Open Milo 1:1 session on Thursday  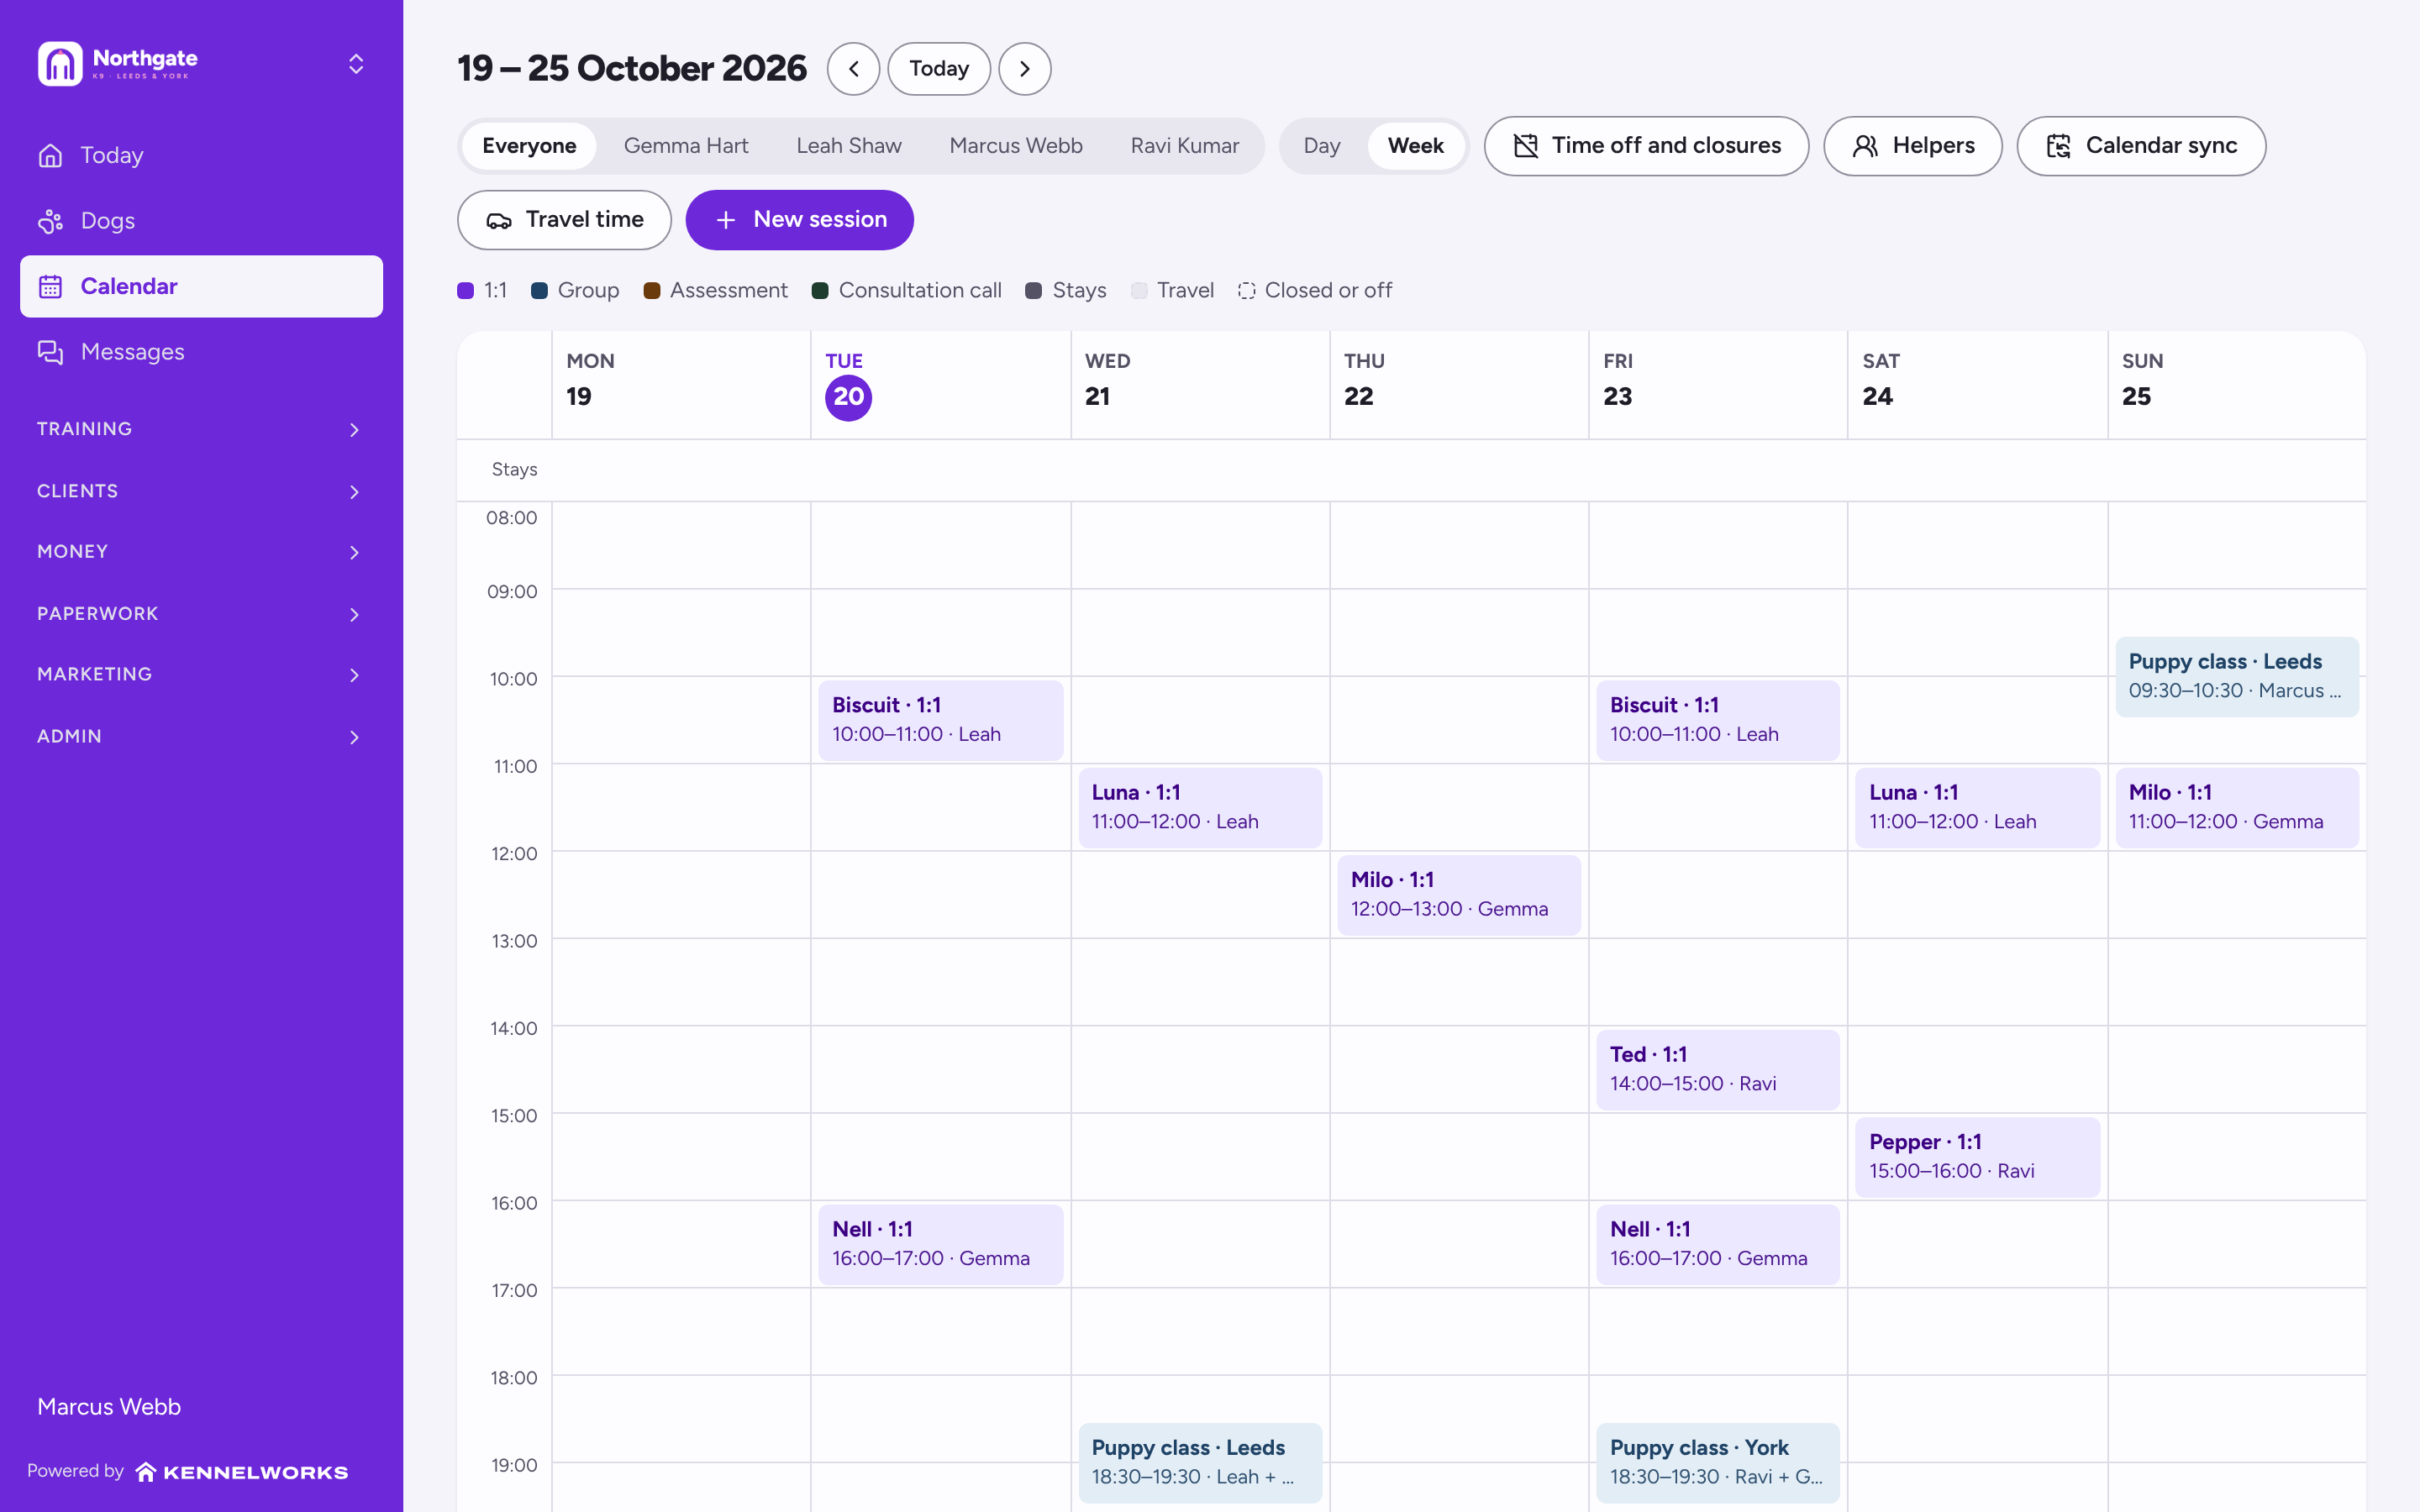pyautogui.click(x=1458, y=895)
